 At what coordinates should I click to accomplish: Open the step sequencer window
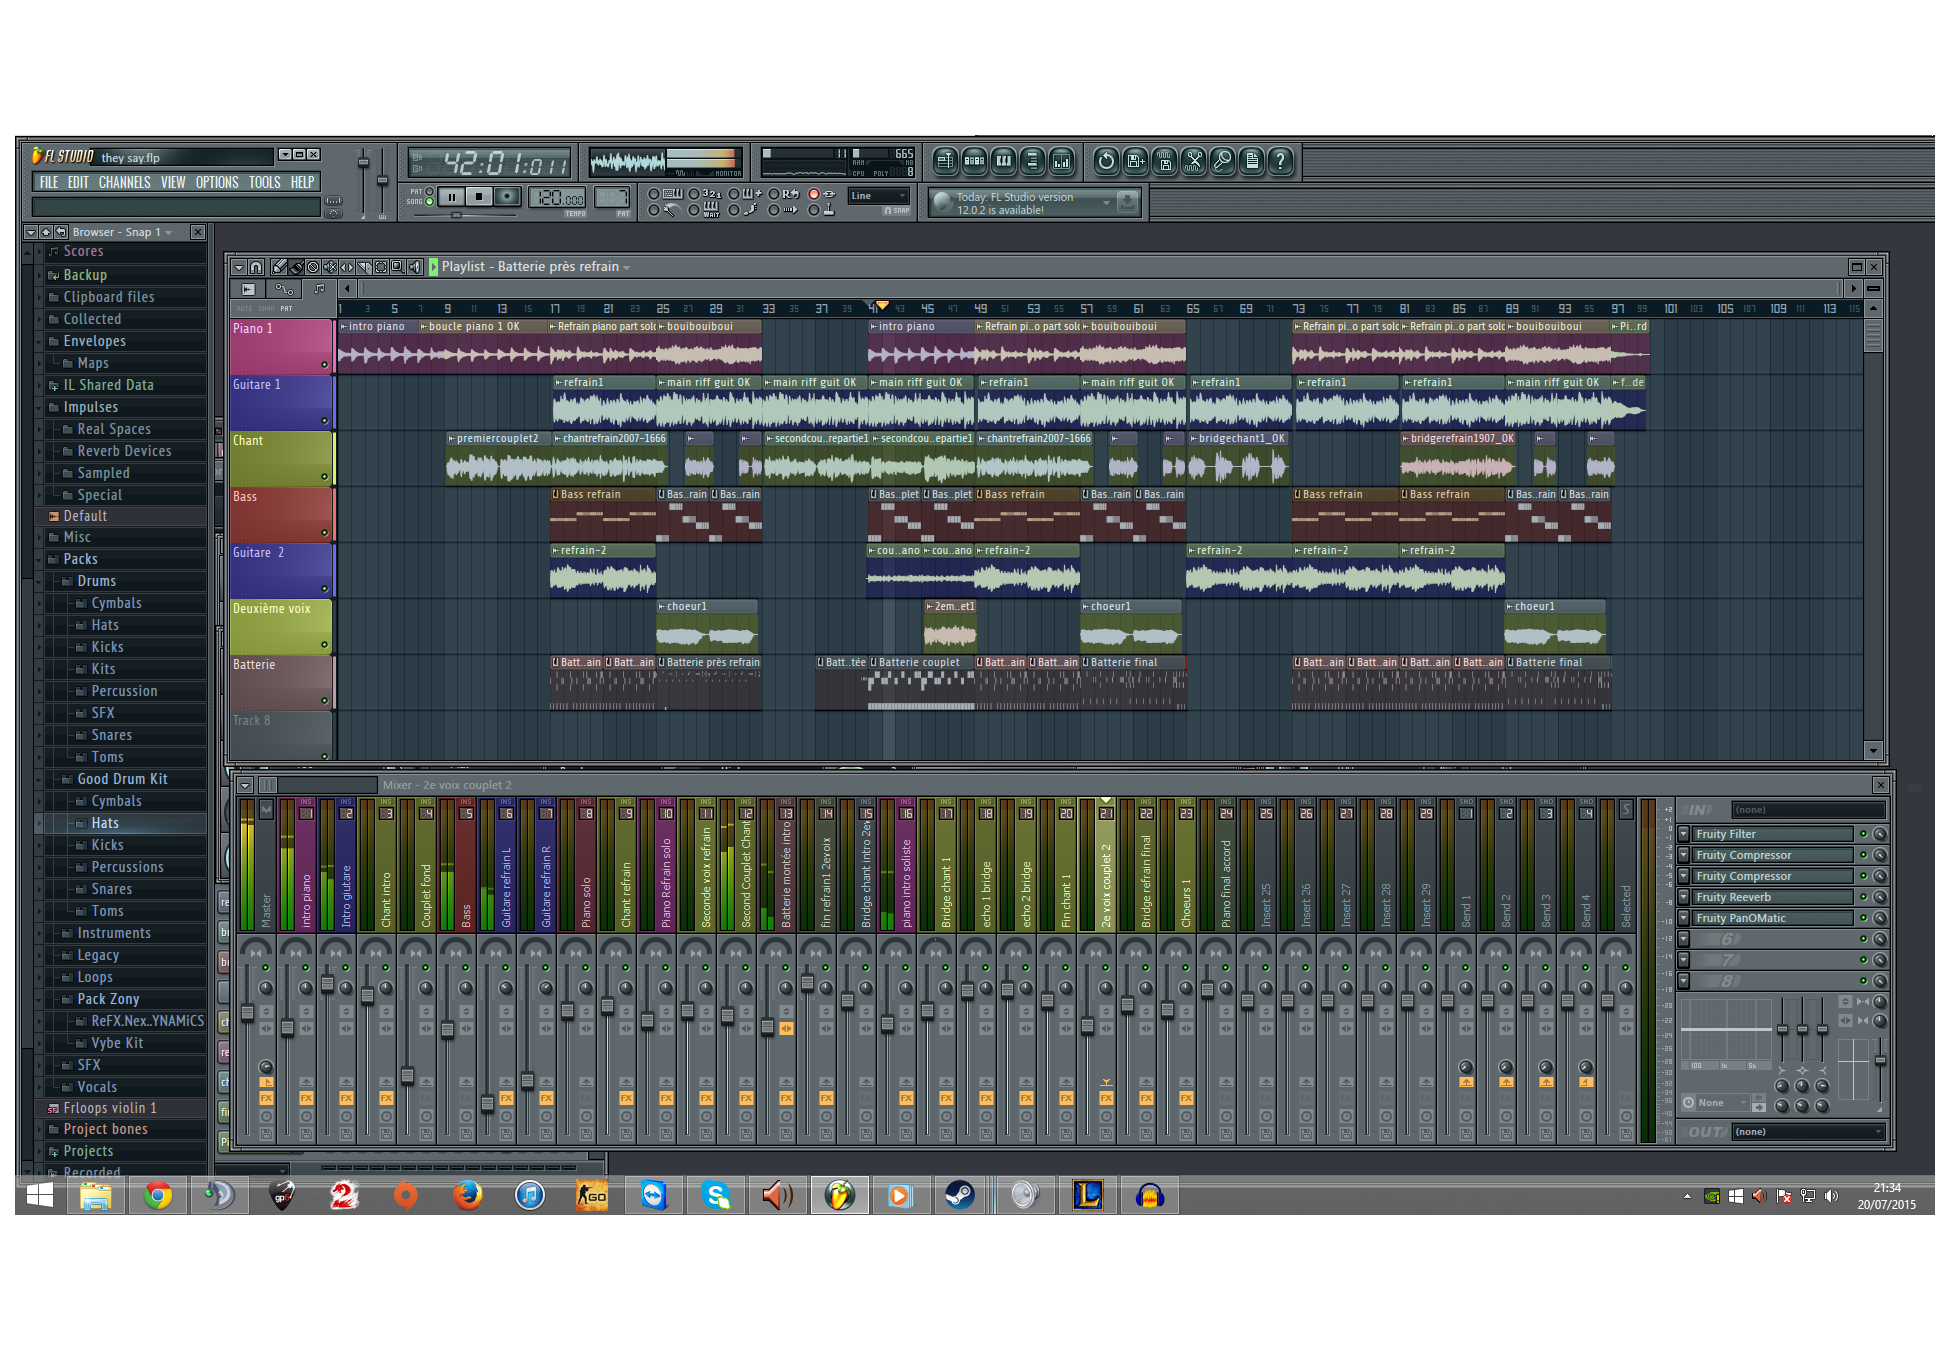(975, 161)
